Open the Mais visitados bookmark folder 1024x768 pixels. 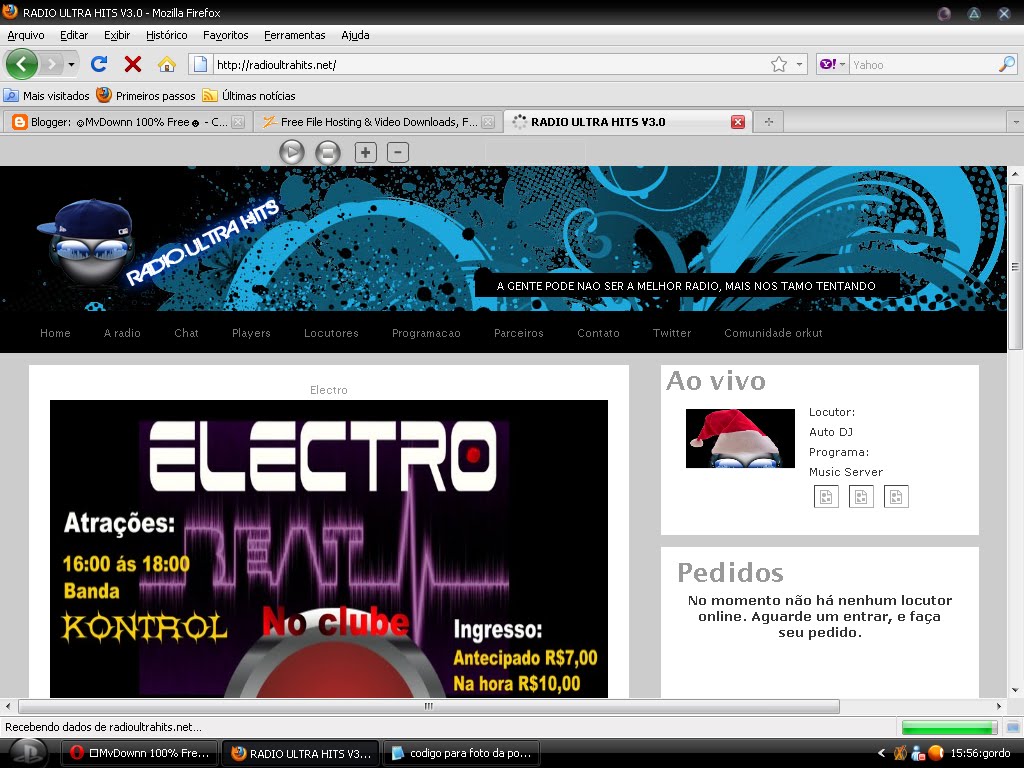click(46, 95)
